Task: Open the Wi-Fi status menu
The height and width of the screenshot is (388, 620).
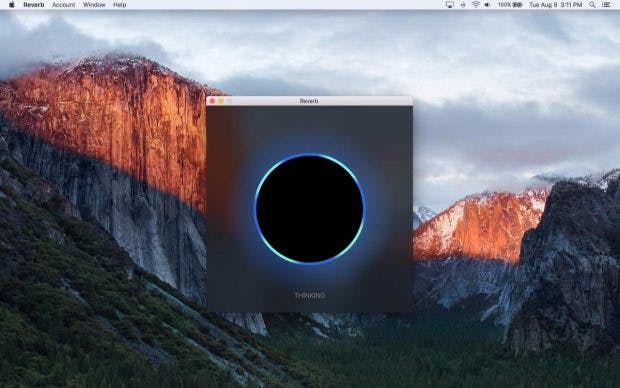Action: 475,5
